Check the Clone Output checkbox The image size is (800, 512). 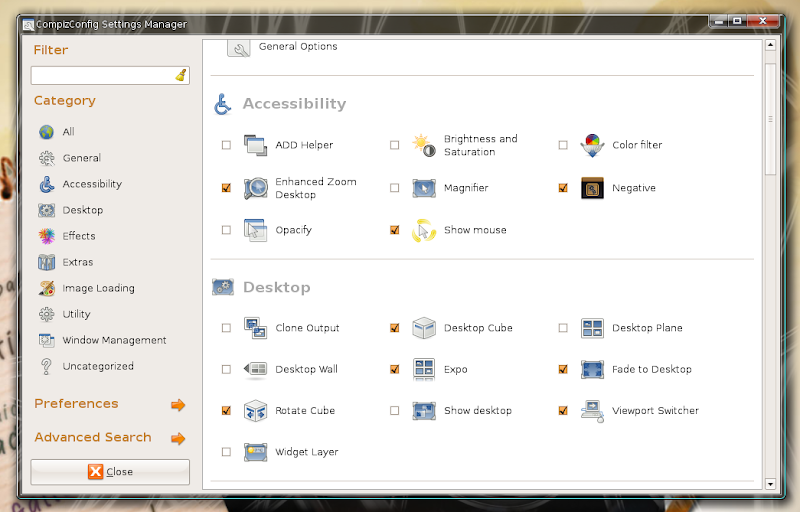[x=226, y=328]
